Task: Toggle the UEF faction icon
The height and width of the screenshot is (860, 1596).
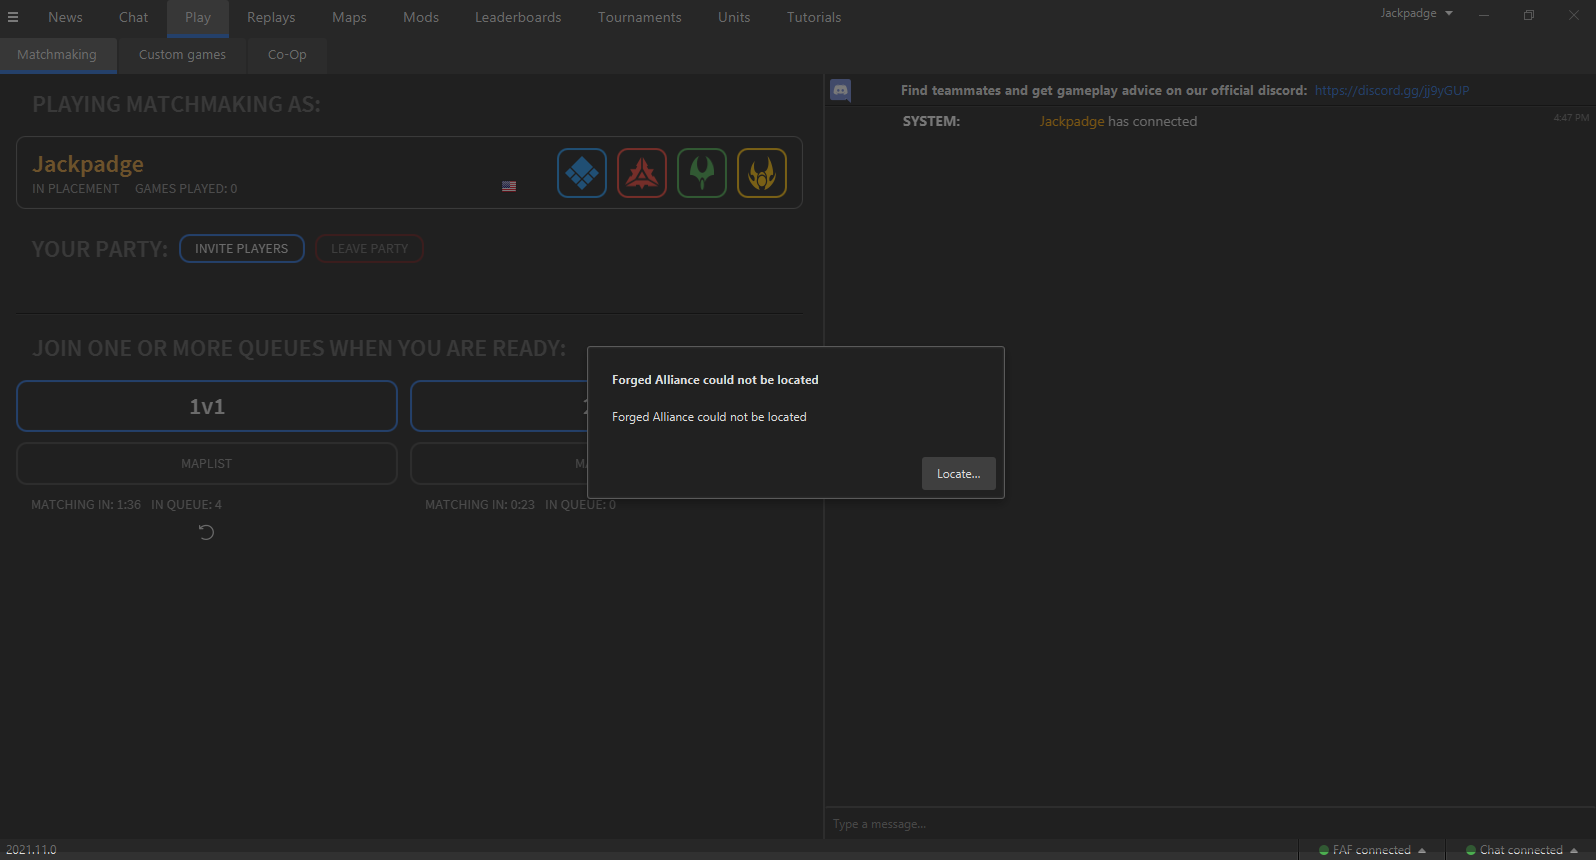Action: [582, 173]
